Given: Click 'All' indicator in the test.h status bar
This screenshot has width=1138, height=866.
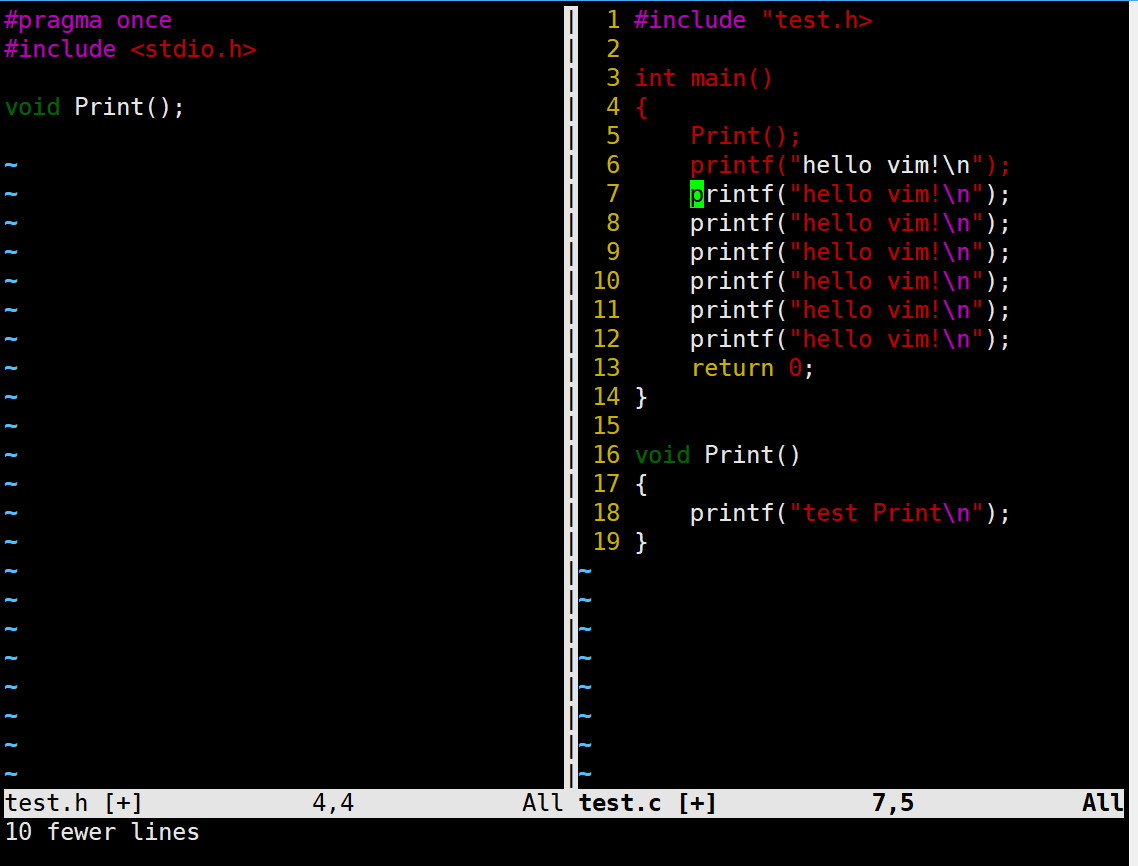Looking at the screenshot, I should pyautogui.click(x=542, y=804).
